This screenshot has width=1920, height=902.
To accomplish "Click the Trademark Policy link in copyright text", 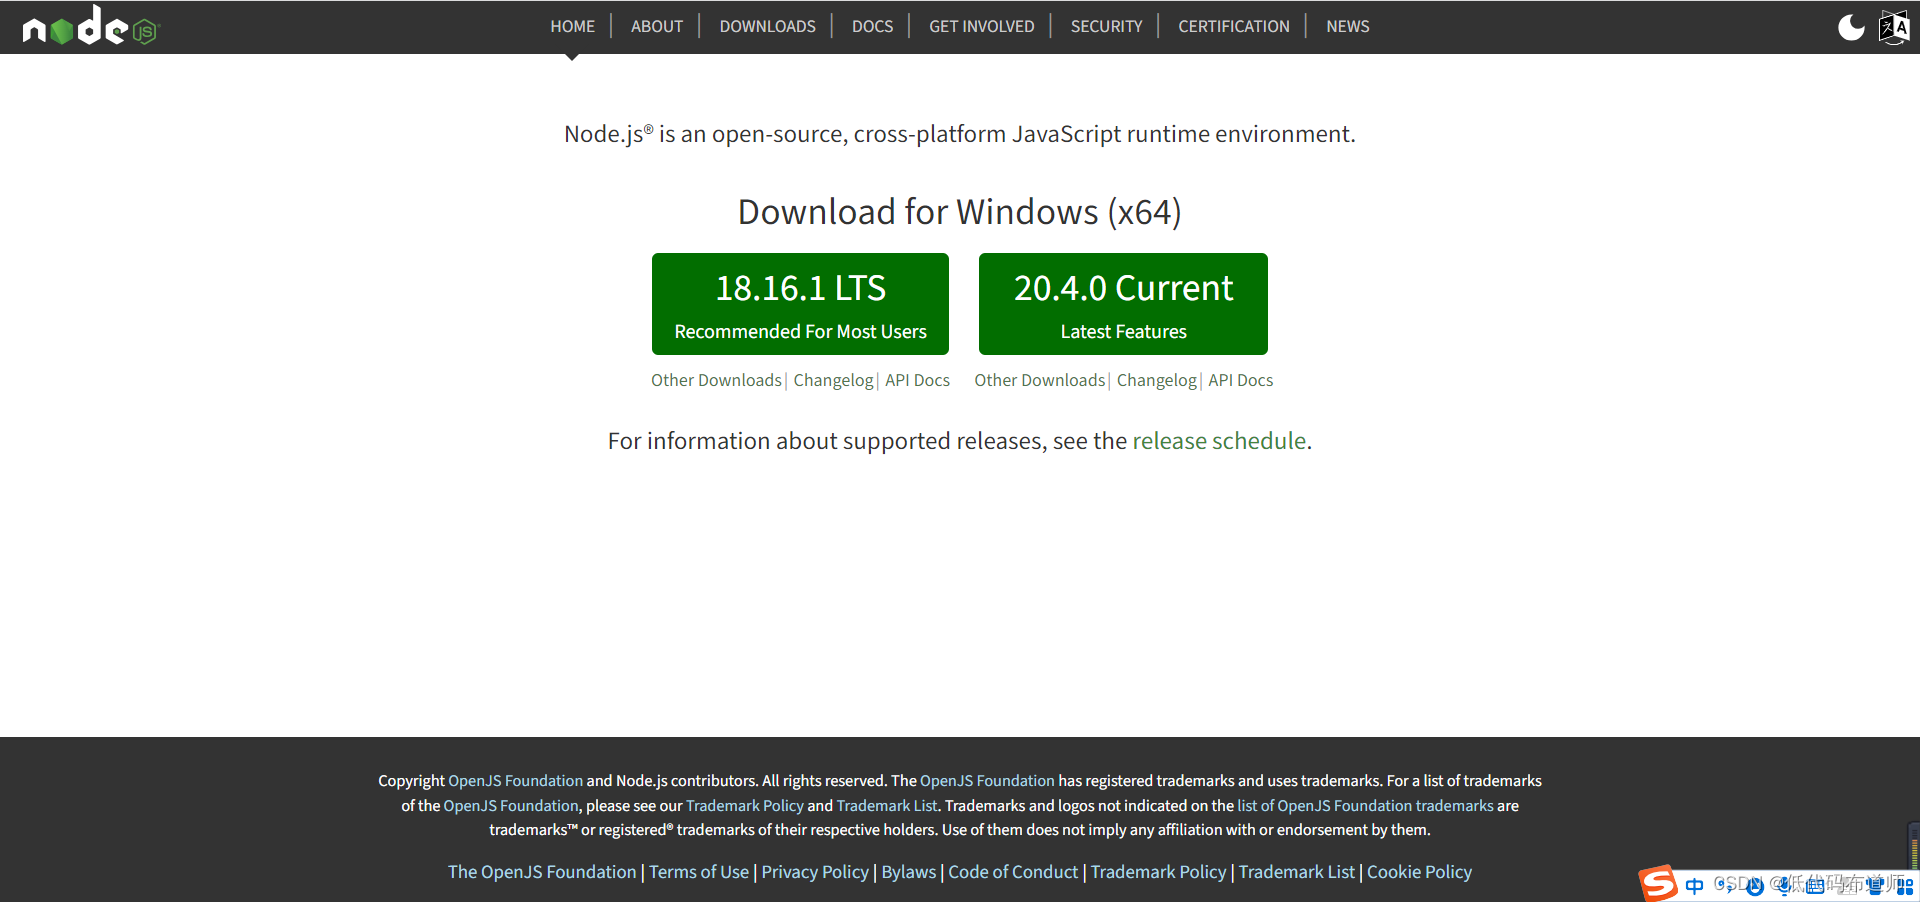I will tap(745, 806).
